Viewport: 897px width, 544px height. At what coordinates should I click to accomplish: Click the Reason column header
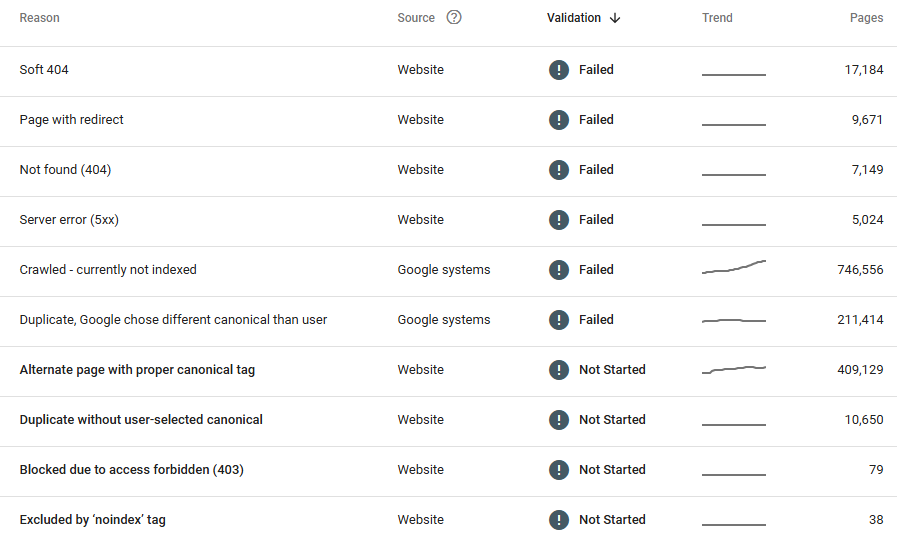tap(40, 18)
